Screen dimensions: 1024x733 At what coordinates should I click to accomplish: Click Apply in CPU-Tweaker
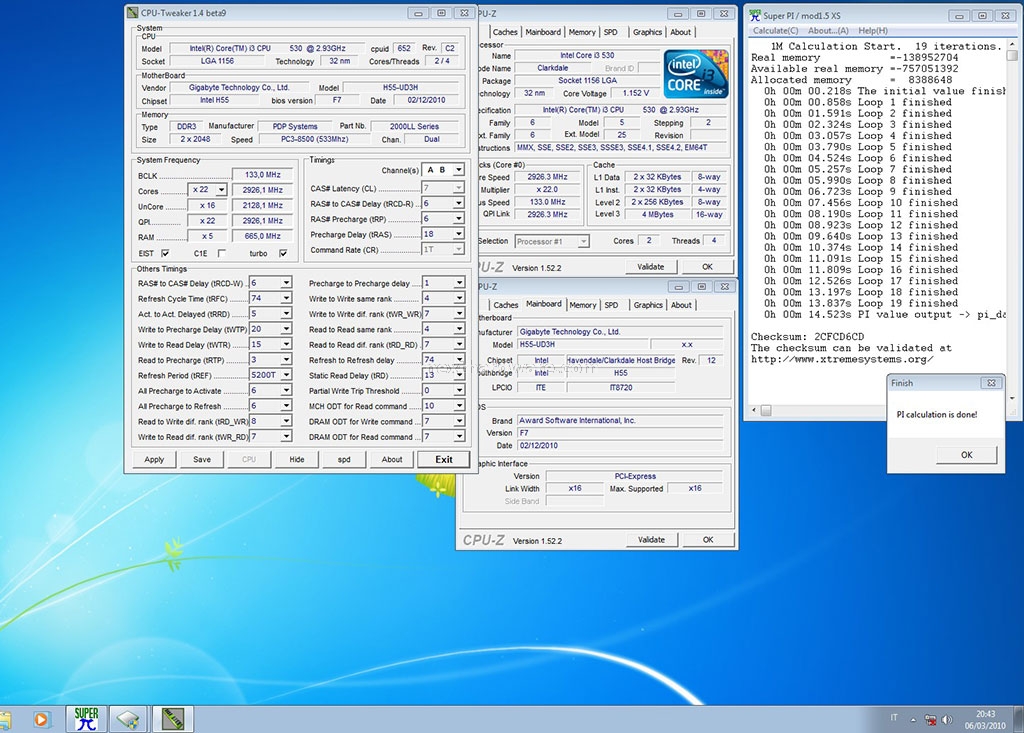point(154,459)
